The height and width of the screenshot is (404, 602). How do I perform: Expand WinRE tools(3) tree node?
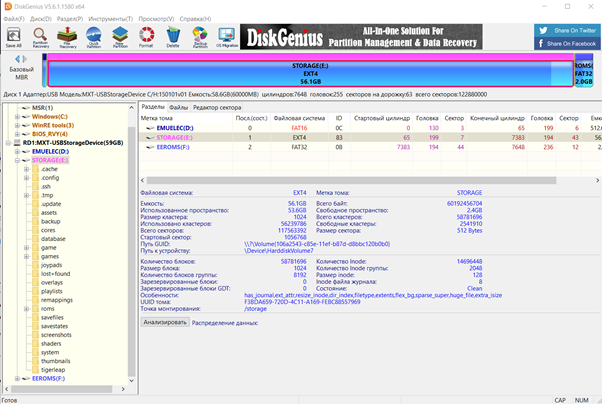[17, 126]
